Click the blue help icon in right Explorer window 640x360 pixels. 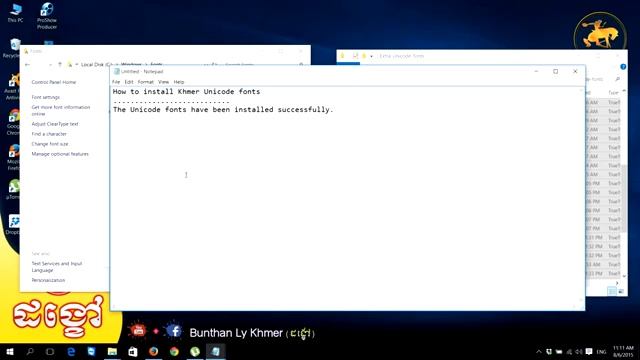click(x=623, y=67)
